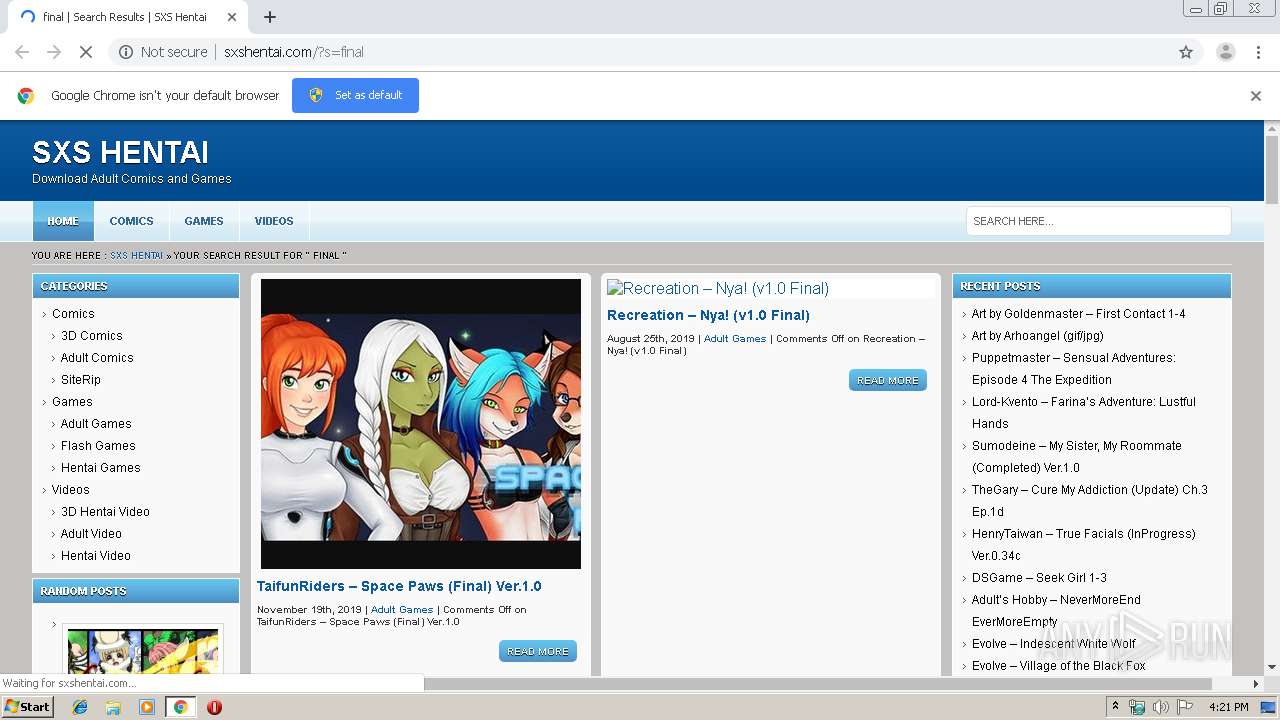The image size is (1280, 720).
Task: View site information next to Not secure
Action: [x=126, y=52]
